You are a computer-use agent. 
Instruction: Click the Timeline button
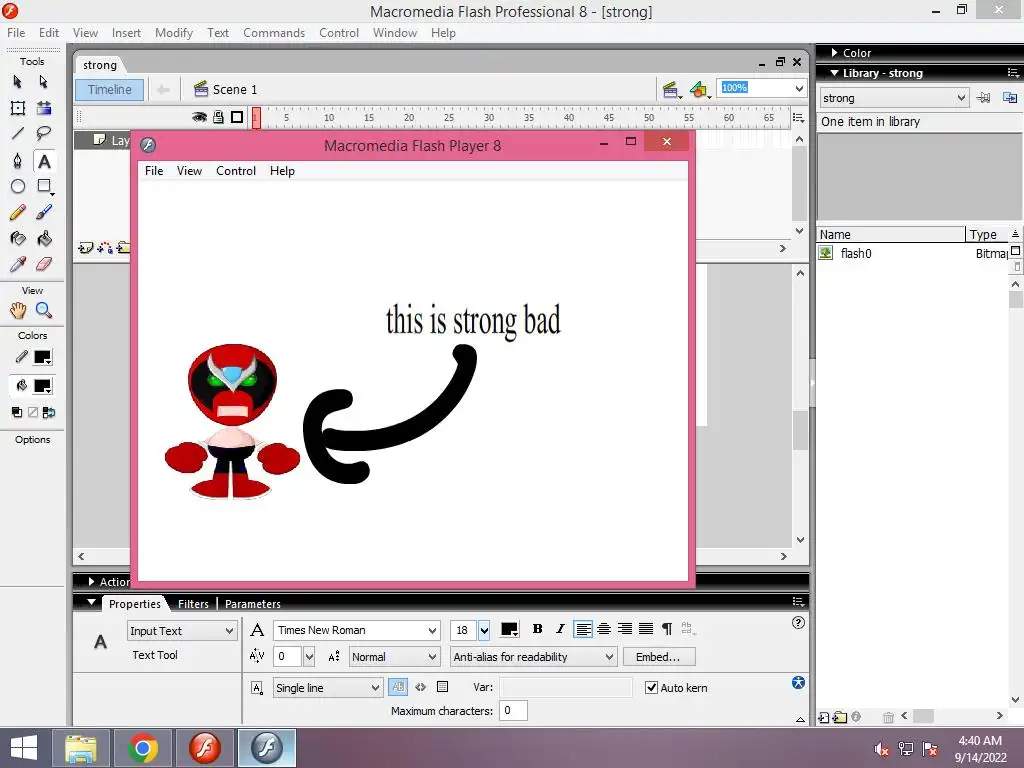coord(110,89)
